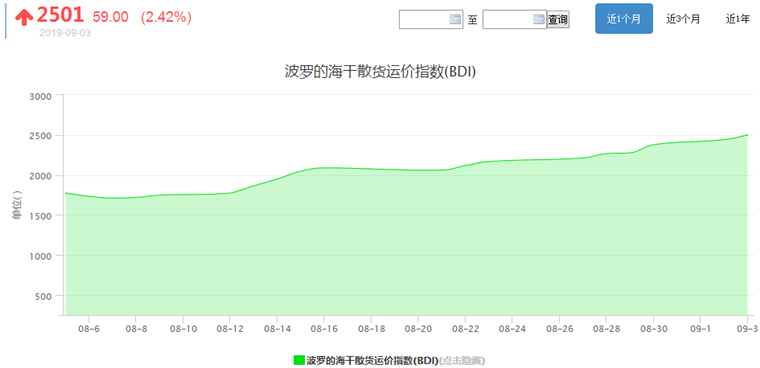Click the 08-30 x-axis label
The image size is (760, 368).
(x=653, y=329)
